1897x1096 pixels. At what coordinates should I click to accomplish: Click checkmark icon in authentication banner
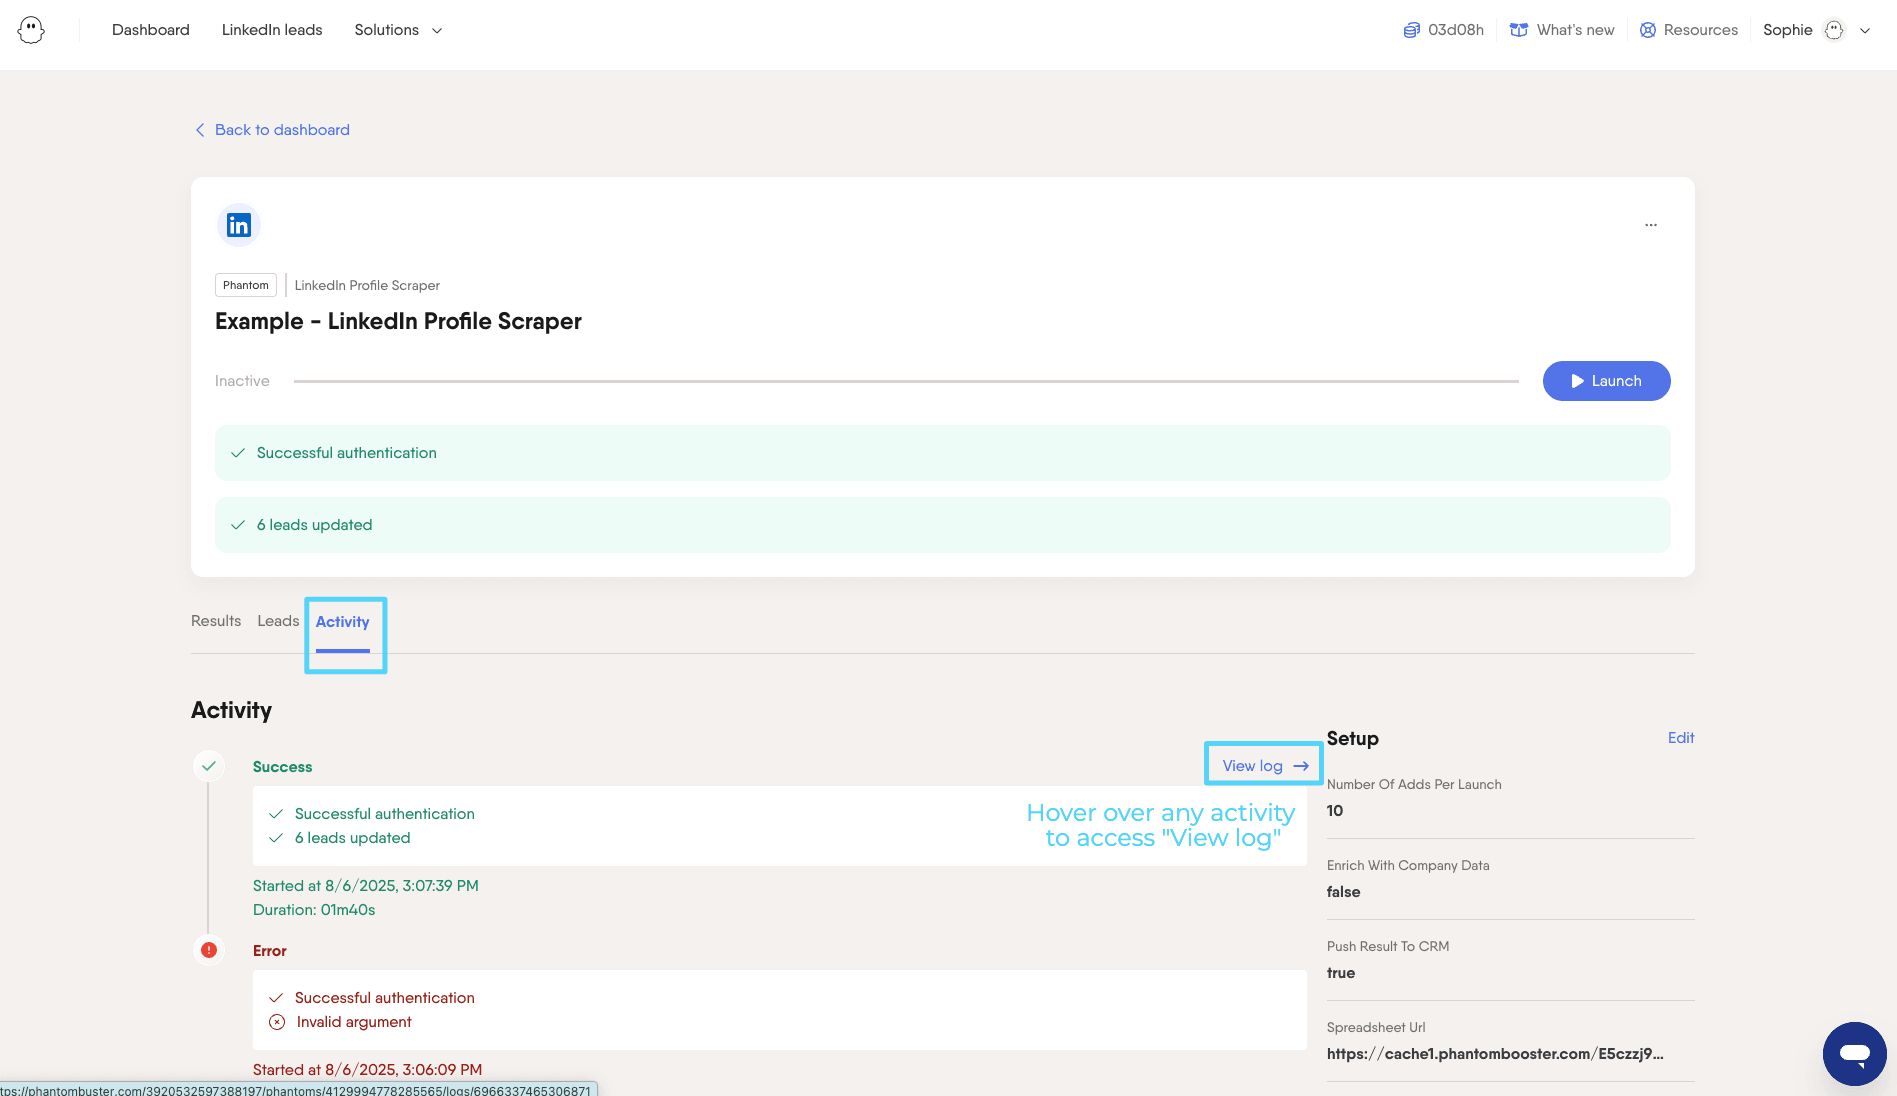(x=238, y=453)
